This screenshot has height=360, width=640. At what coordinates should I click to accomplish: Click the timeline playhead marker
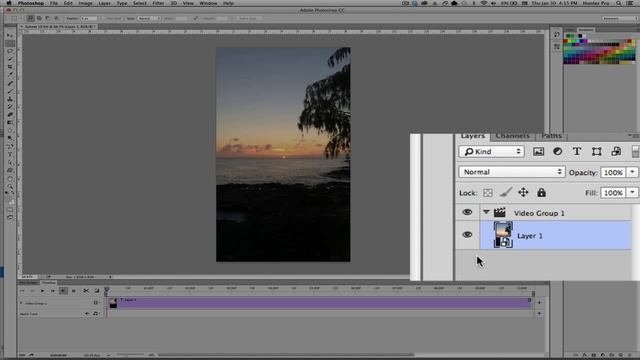[x=107, y=289]
